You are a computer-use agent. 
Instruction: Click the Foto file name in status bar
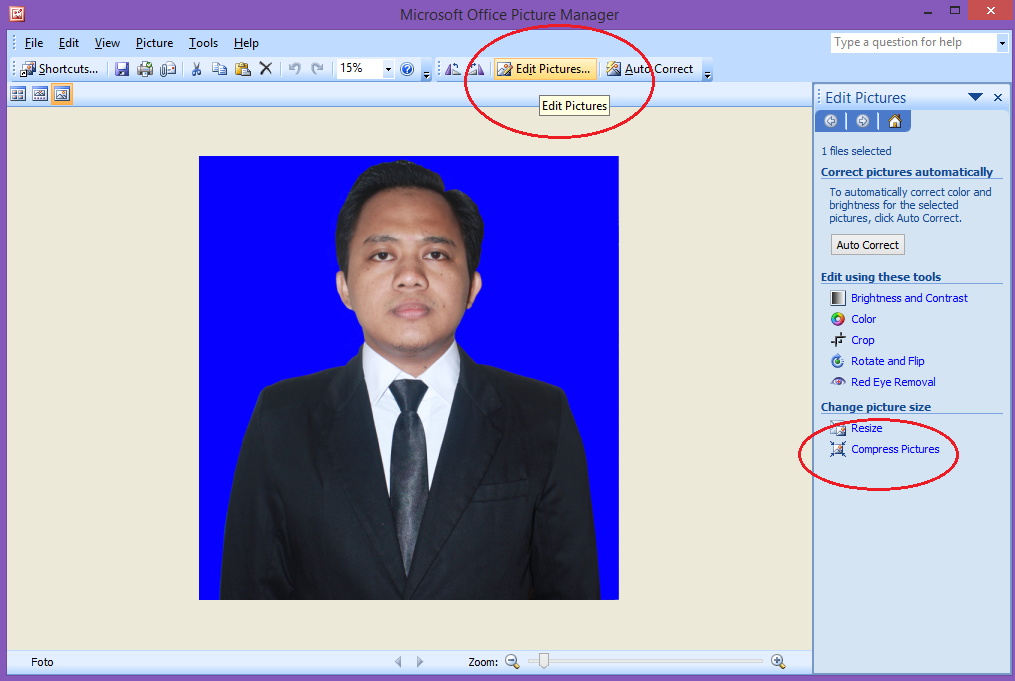click(x=42, y=662)
